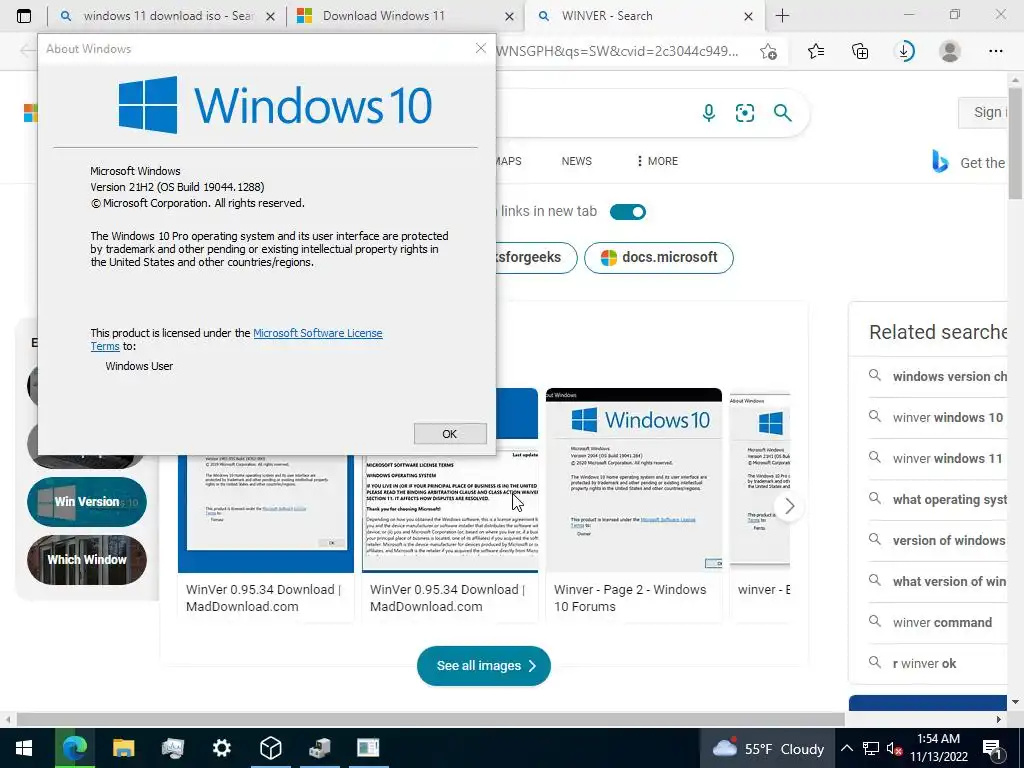Open Microsoft Edge from taskbar
Screen dimensions: 1024x768
pyautogui.click(x=74, y=748)
